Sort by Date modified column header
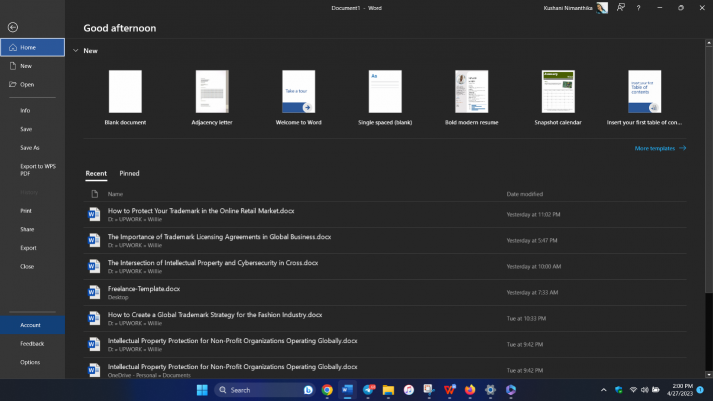 click(525, 194)
